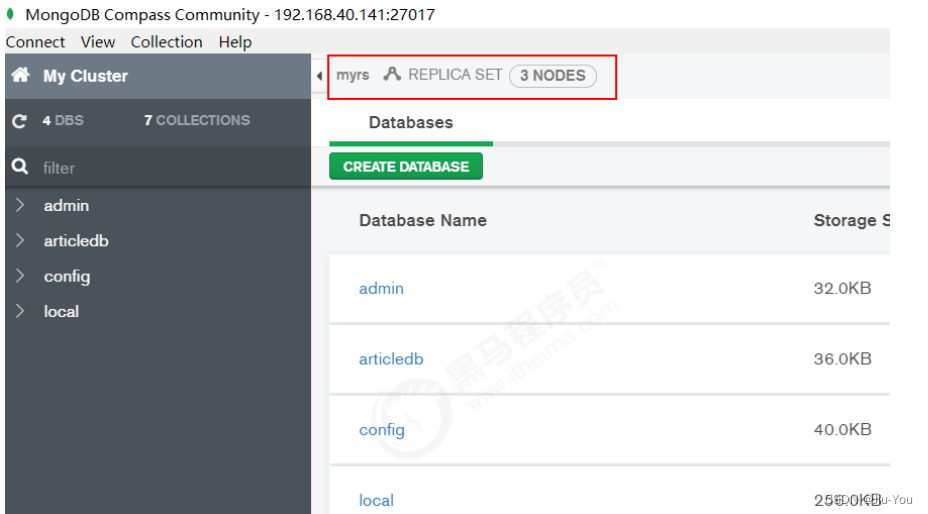Expand the local database in sidebar
Image resolution: width=928 pixels, height=514 pixels.
point(20,311)
